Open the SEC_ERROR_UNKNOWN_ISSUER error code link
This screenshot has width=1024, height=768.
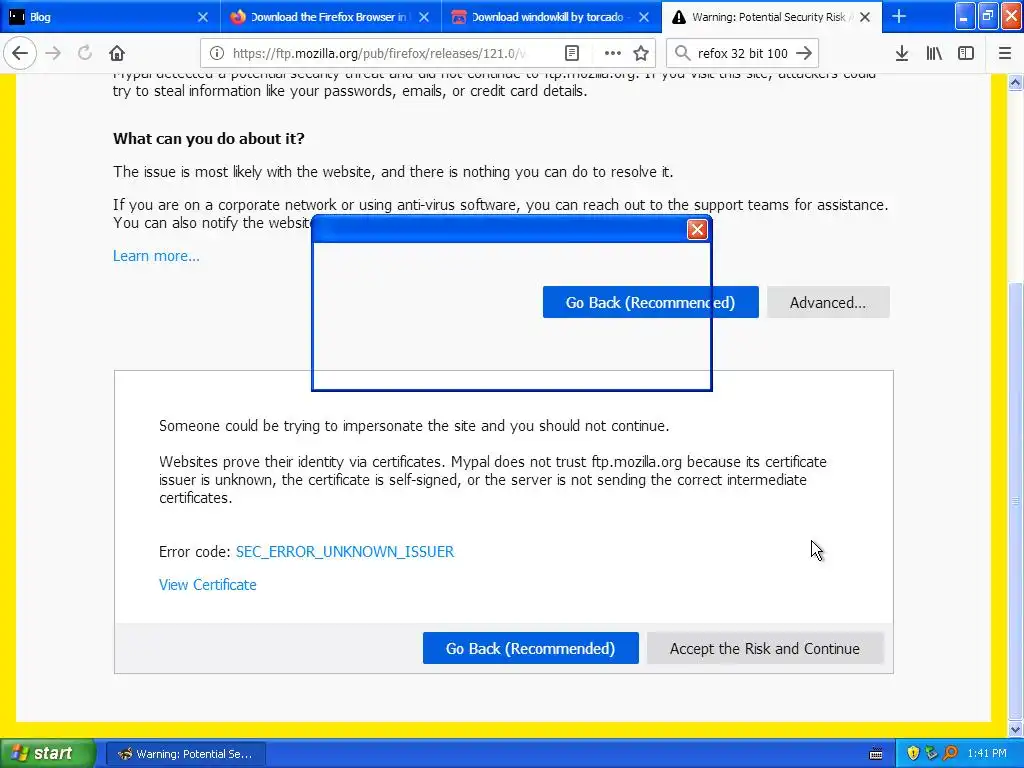(x=345, y=552)
